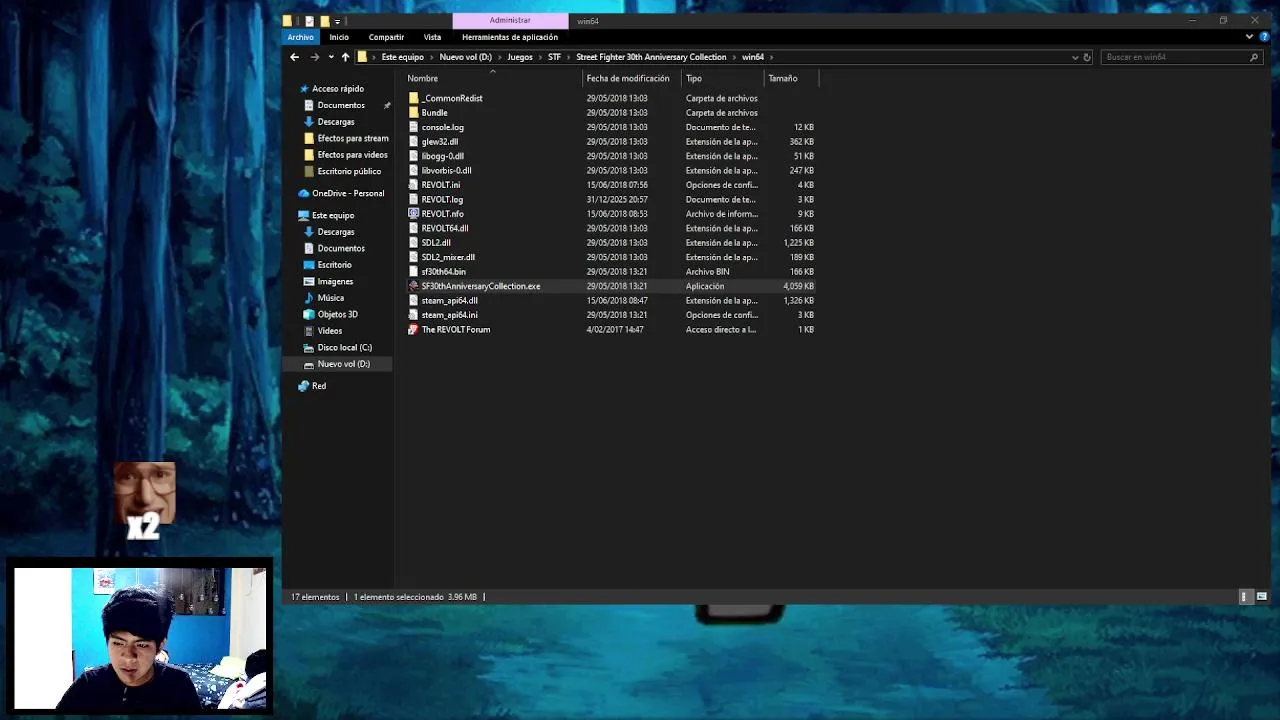Open pinned Documentos under Acceso rápido
The height and width of the screenshot is (720, 1280).
[341, 105]
